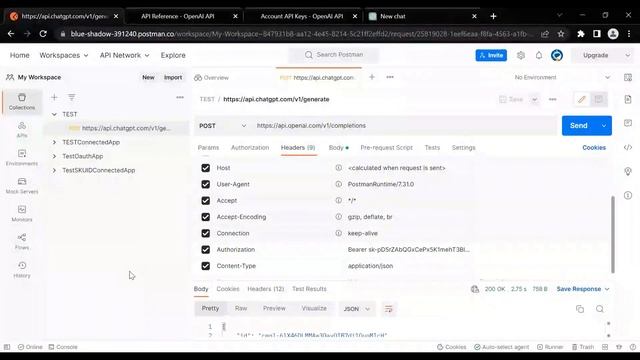Open the comments icon in right sidebar
Image resolution: width=640 pixels, height=360 pixels.
click(x=628, y=123)
